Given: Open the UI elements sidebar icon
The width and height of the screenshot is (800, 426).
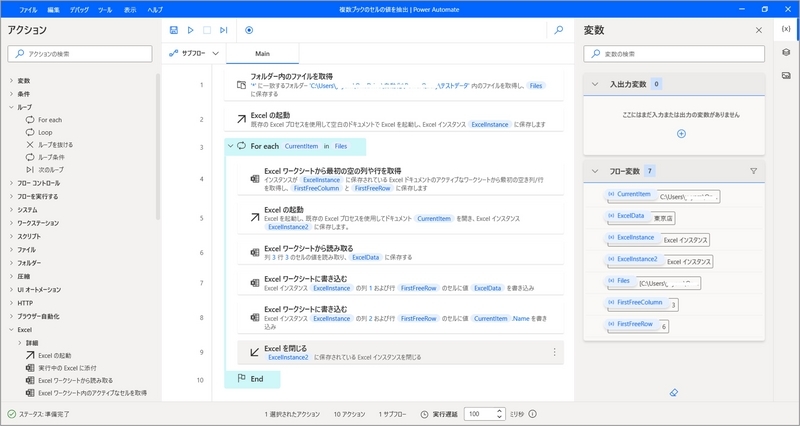Looking at the screenshot, I should click(786, 52).
